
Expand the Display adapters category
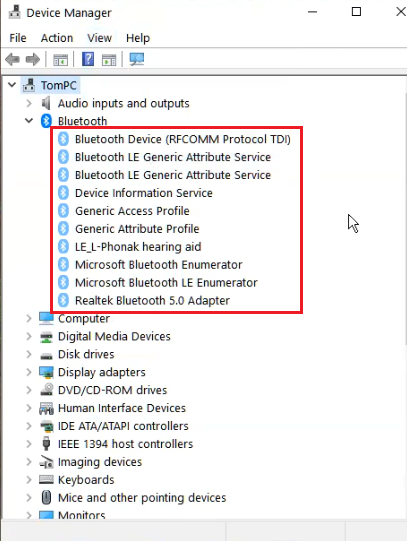point(29,372)
